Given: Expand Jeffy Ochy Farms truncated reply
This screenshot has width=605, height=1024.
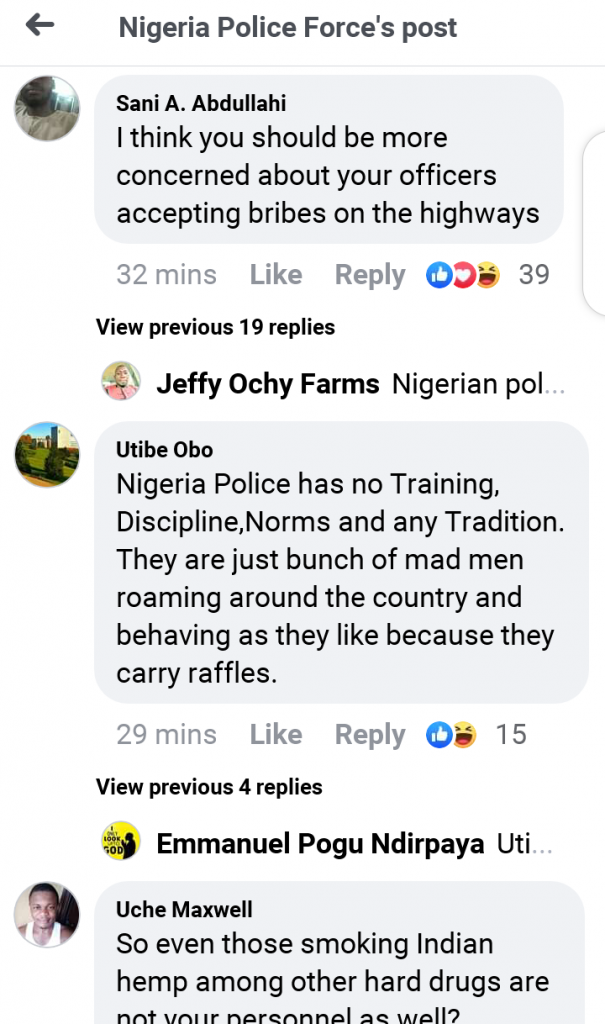Looking at the screenshot, I should tap(479, 383).
